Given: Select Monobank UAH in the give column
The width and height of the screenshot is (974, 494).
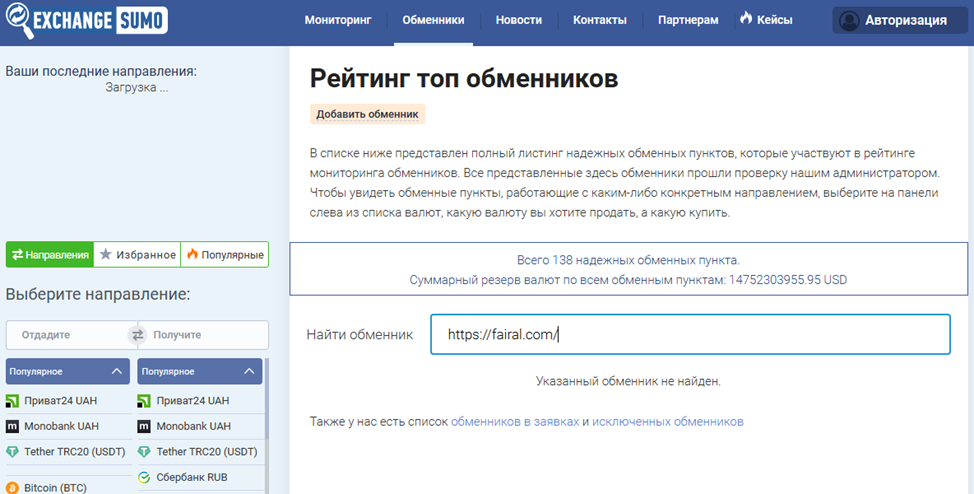Looking at the screenshot, I should [x=68, y=426].
